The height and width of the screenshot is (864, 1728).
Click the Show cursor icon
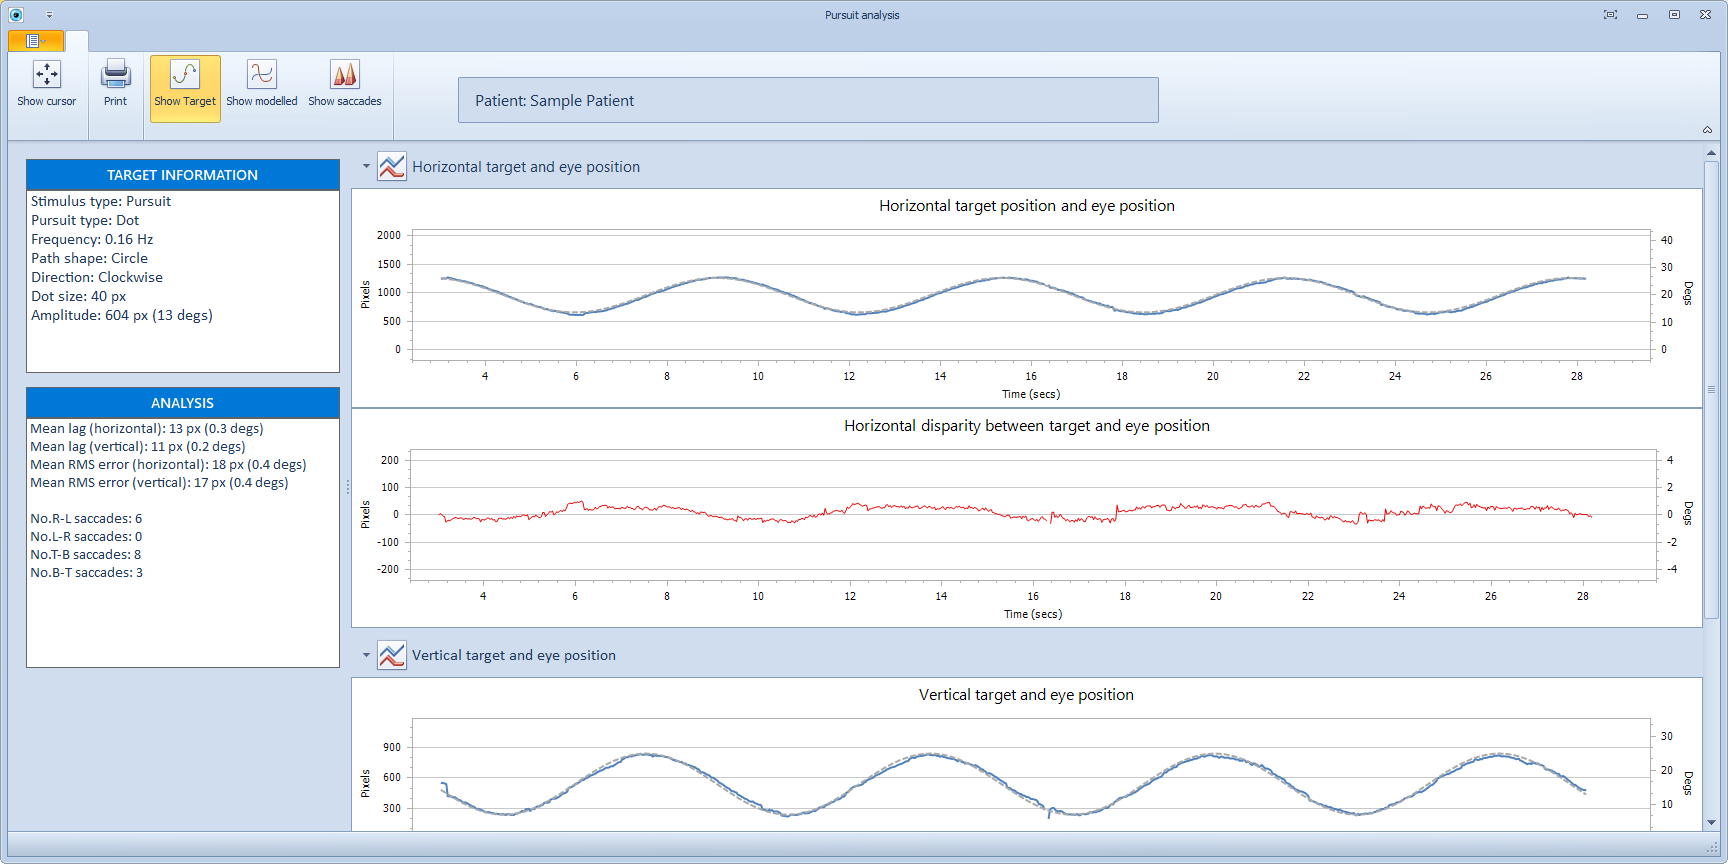(x=46, y=75)
